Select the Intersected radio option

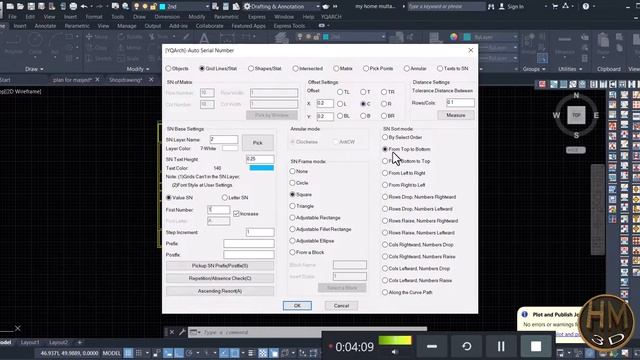pos(307,69)
